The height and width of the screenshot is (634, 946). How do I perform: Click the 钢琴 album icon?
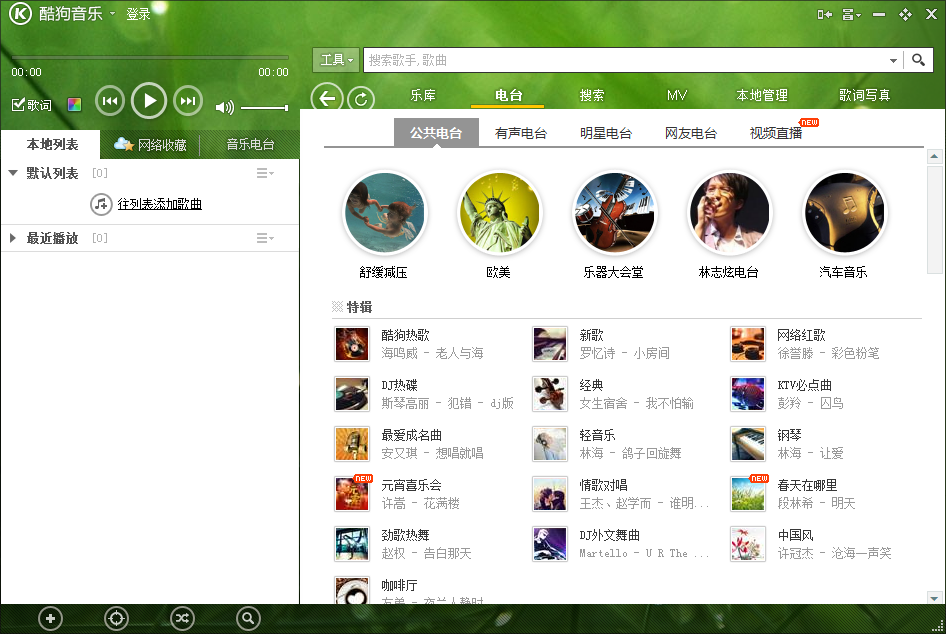(748, 444)
